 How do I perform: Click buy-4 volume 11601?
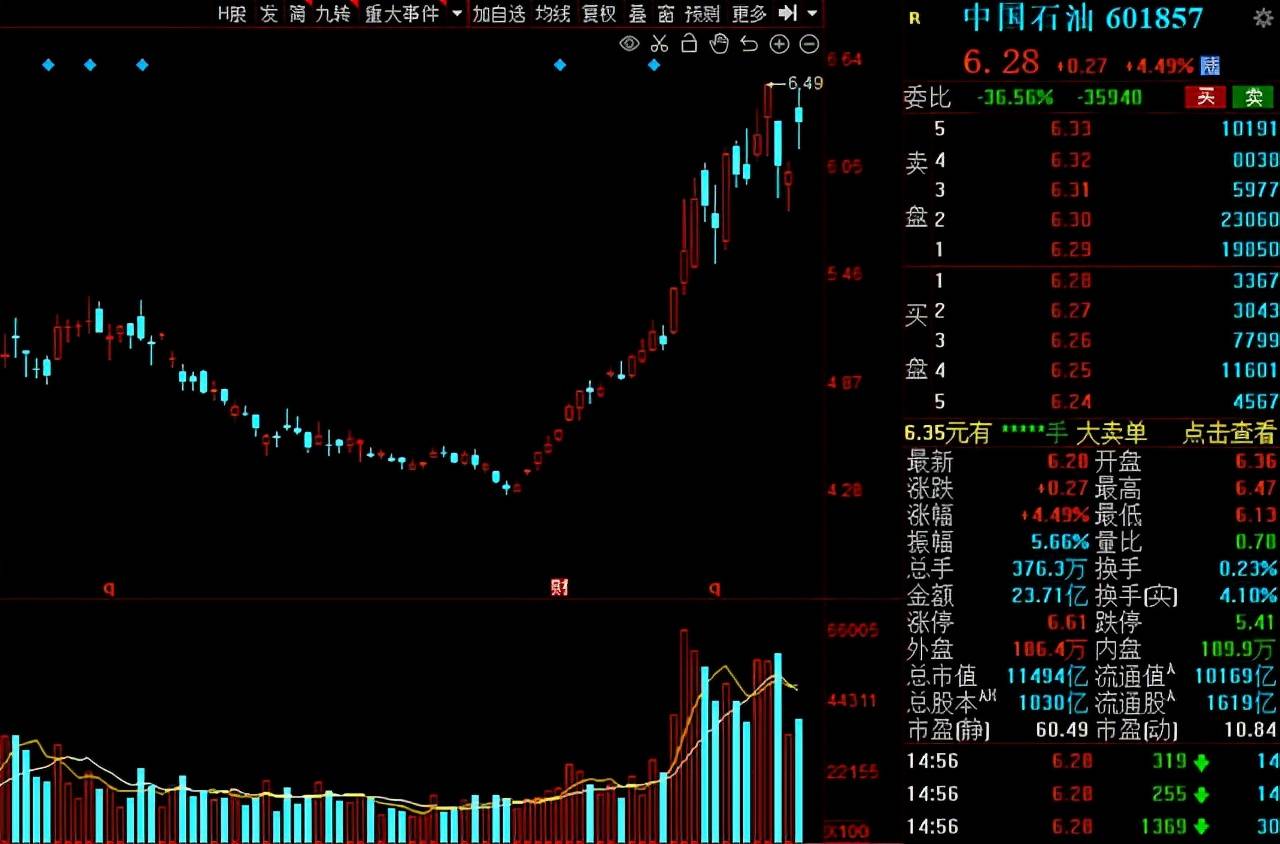1249,371
